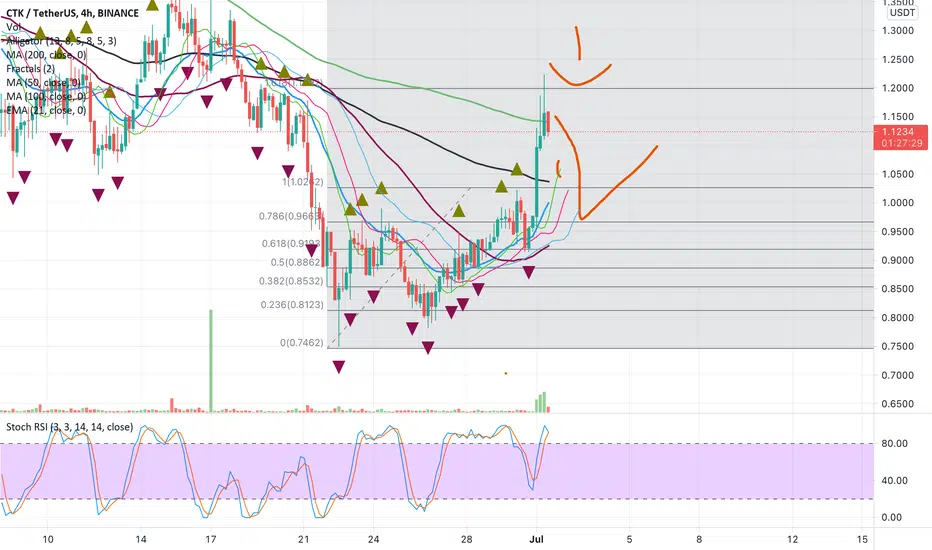Select the Vol indicator legend
The image size is (932, 550).
13,27
